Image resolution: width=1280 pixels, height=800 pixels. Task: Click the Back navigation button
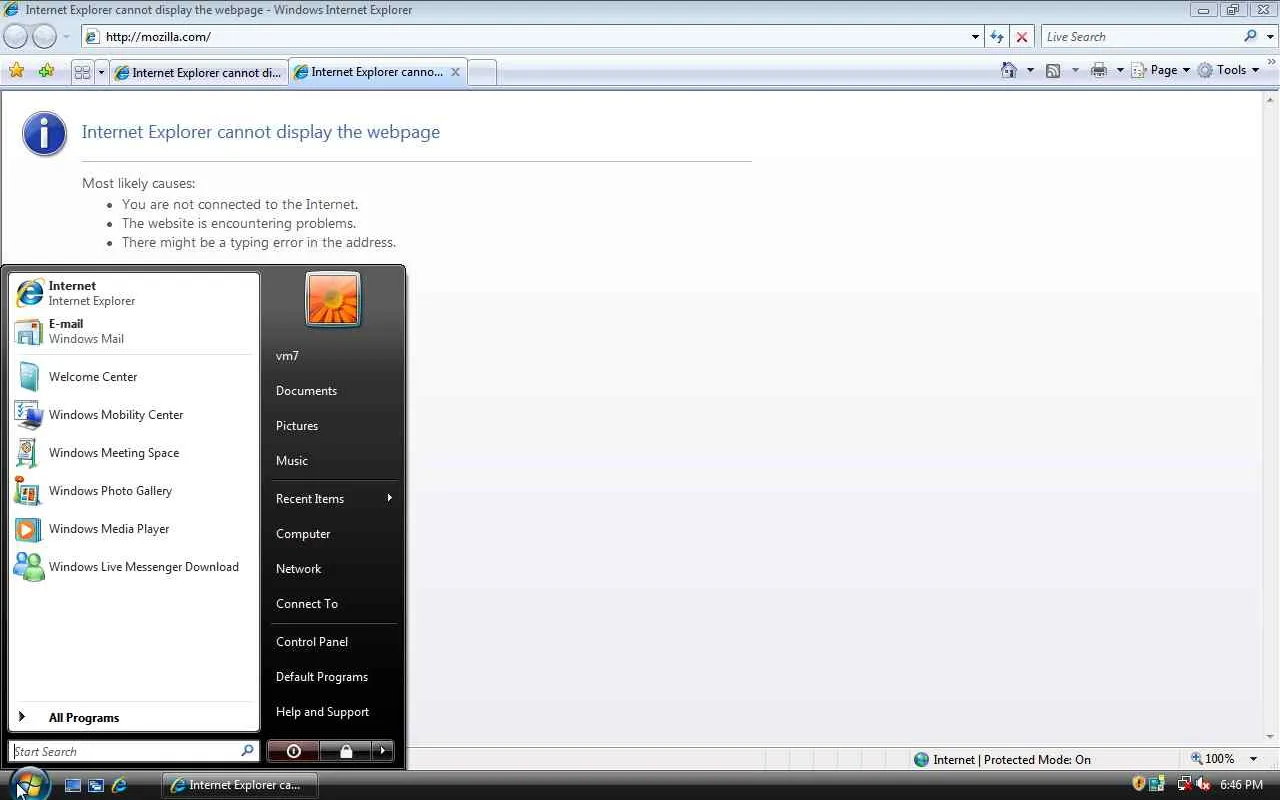[x=16, y=37]
